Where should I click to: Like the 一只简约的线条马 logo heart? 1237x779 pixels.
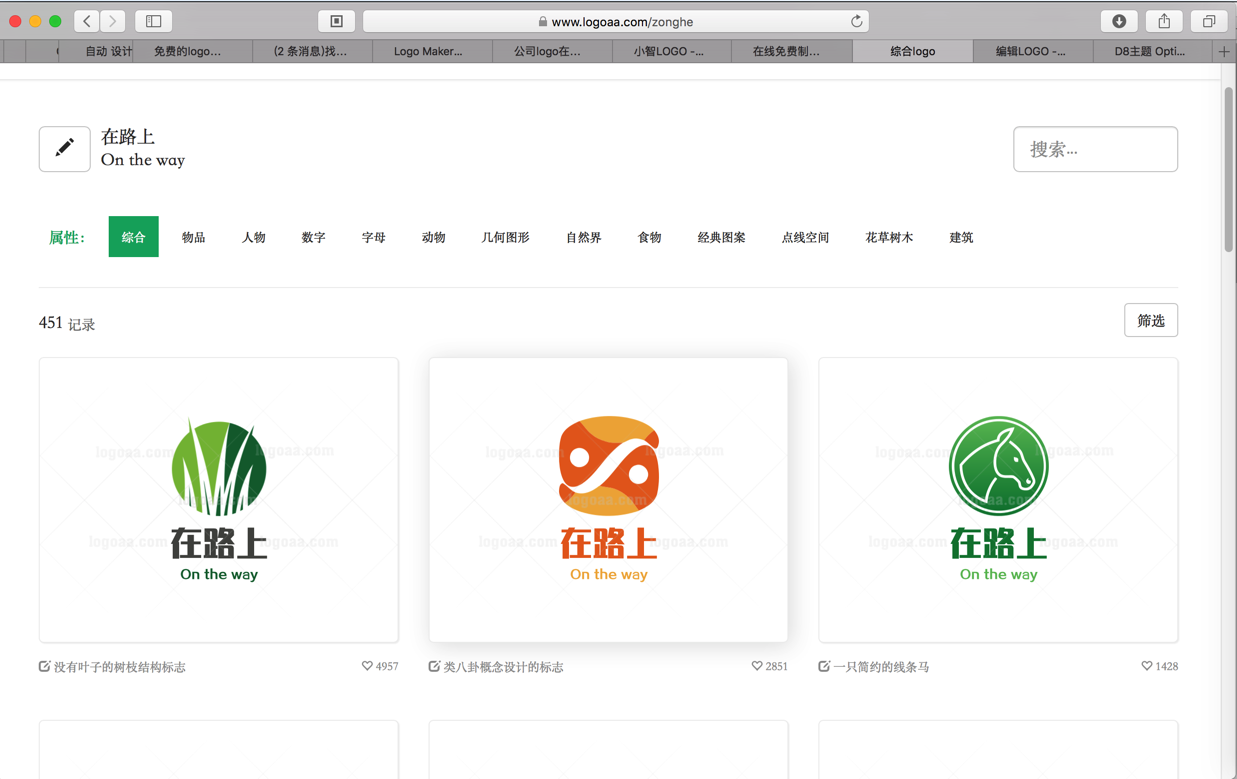1147,666
